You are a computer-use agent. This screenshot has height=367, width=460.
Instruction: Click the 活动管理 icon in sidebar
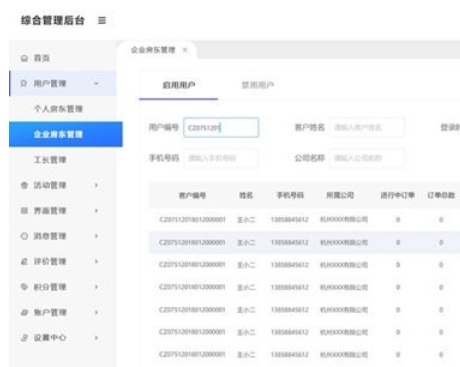click(24, 185)
